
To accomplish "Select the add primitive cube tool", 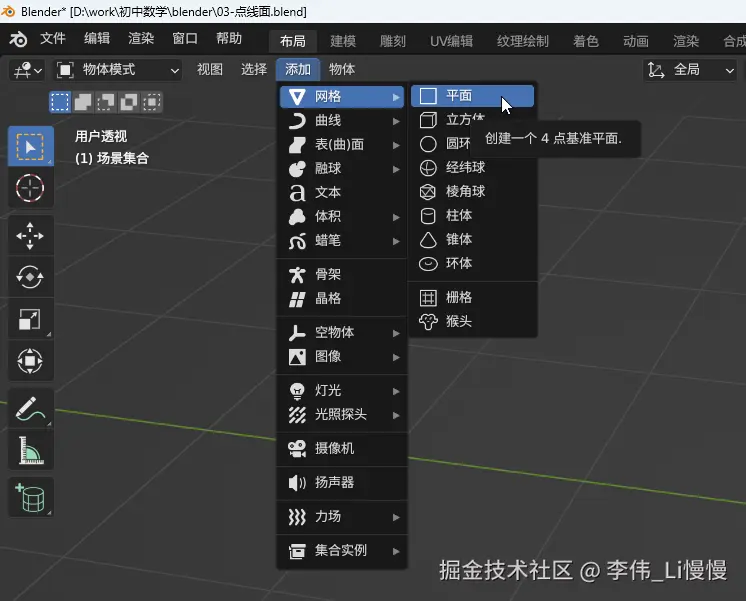I will click(x=30, y=497).
